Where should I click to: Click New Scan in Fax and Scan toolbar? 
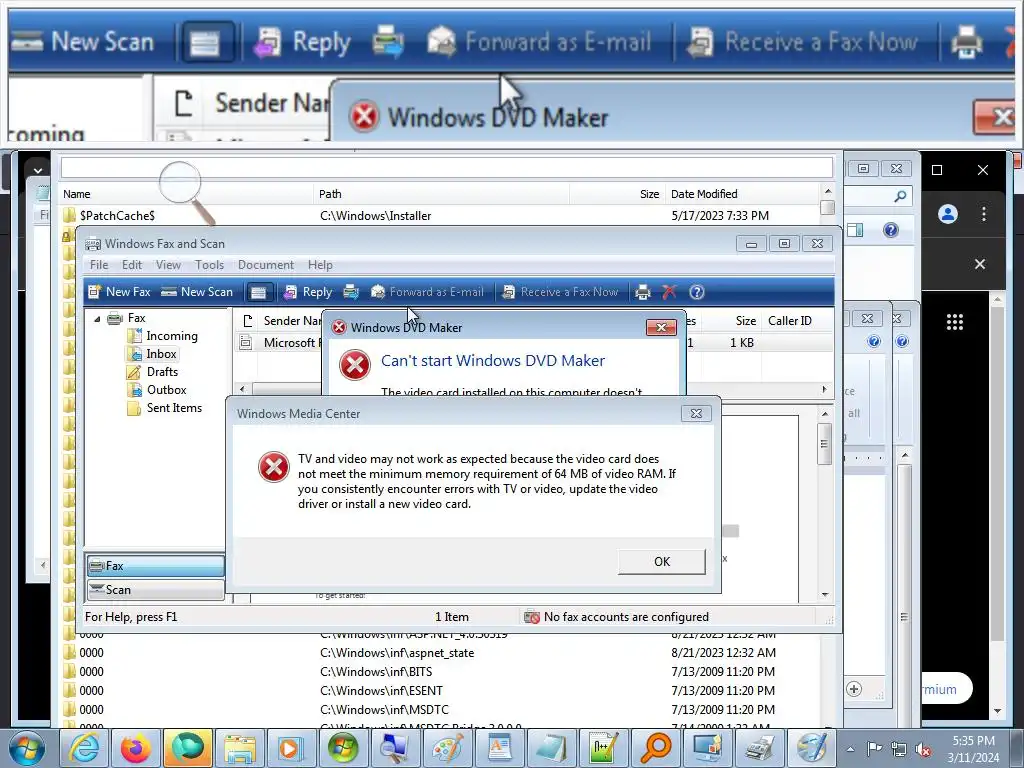pos(197,292)
